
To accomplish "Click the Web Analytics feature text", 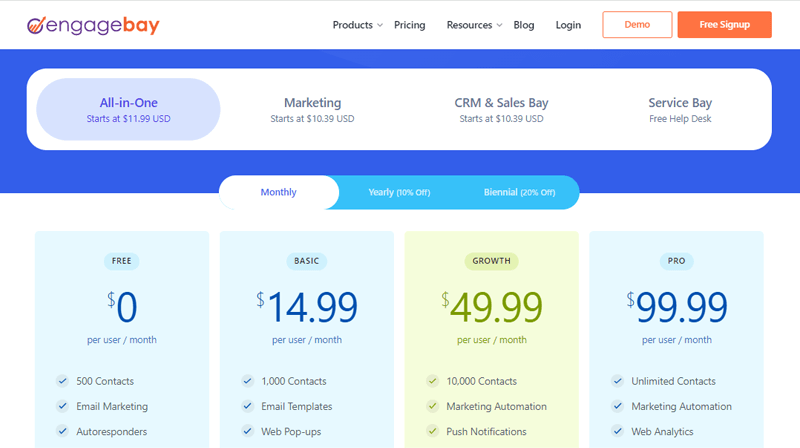I will [662, 432].
